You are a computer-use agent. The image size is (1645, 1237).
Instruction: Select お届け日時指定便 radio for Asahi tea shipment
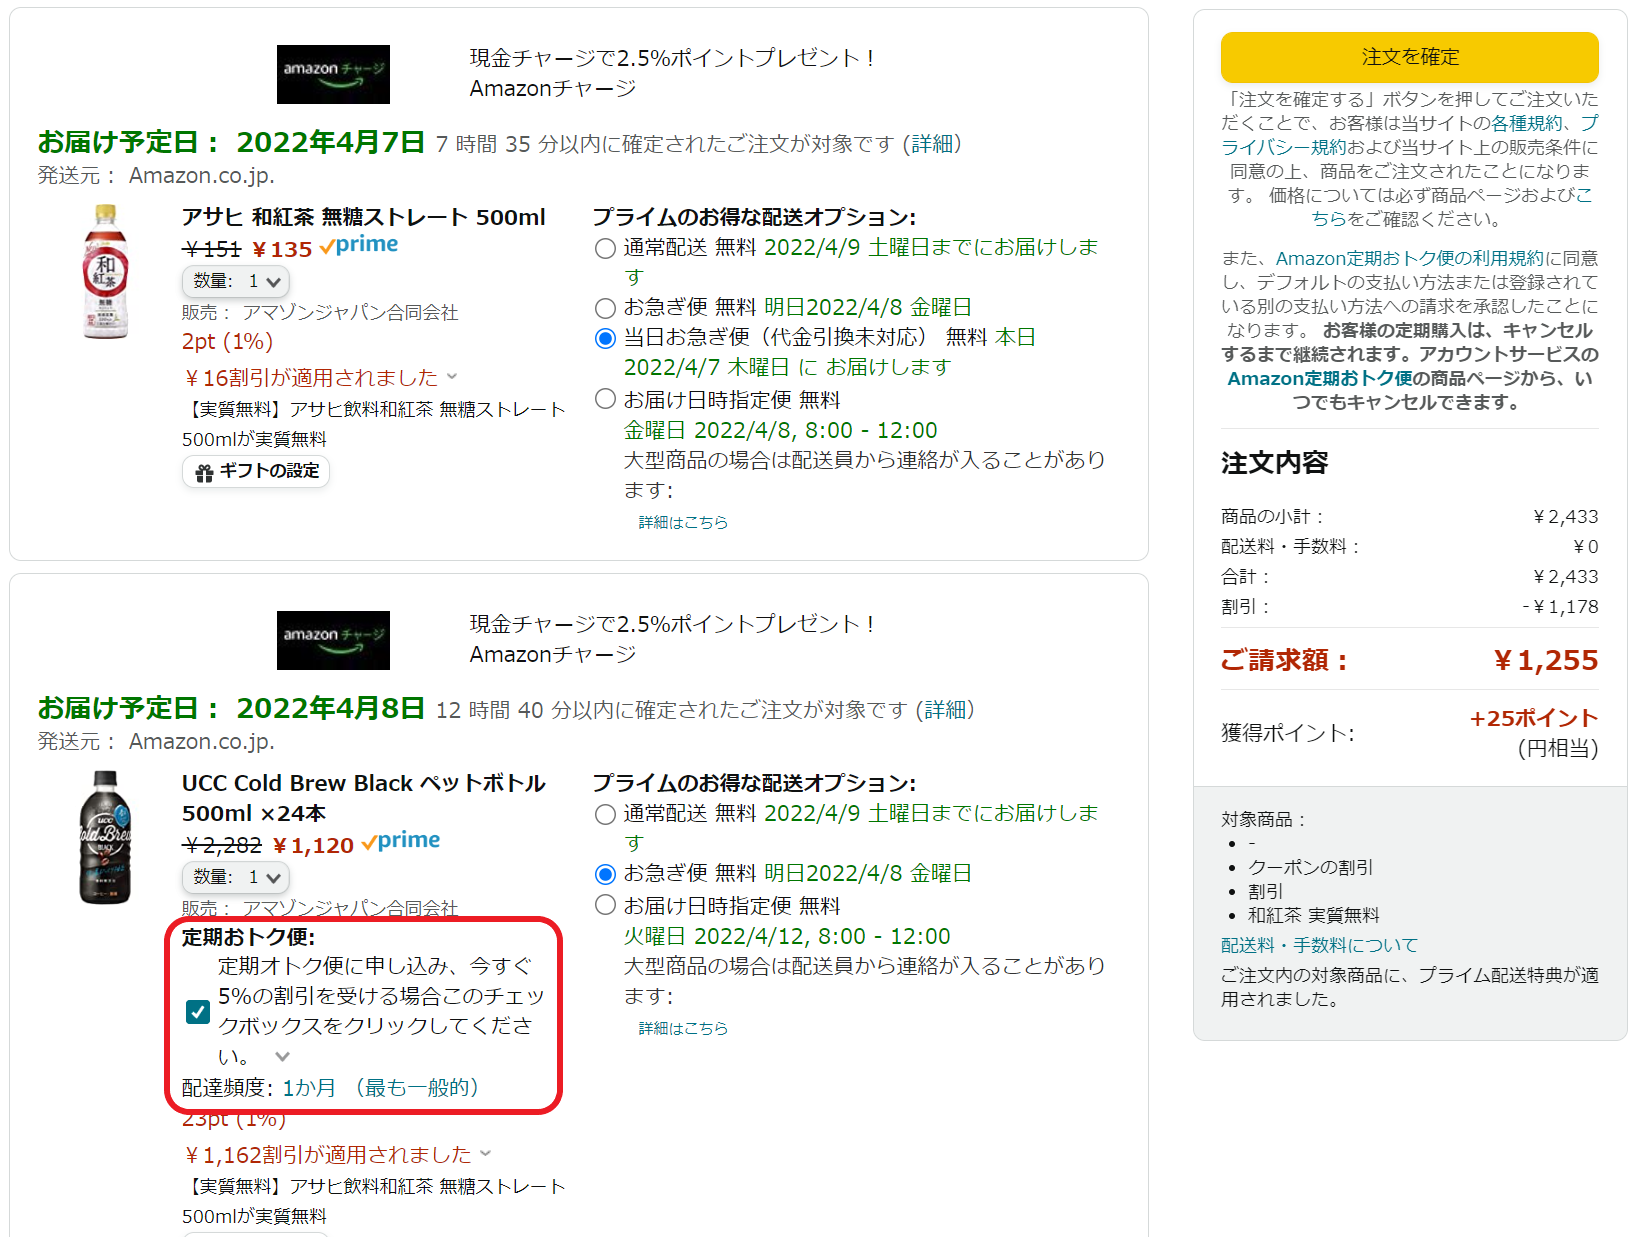[605, 399]
